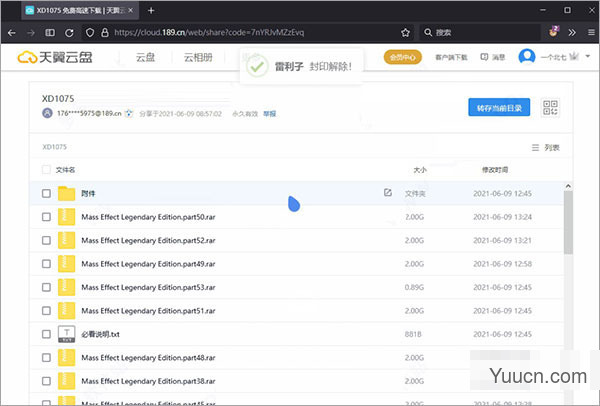
Task: Click the file list scrollbar thumb
Action: click(568, 222)
